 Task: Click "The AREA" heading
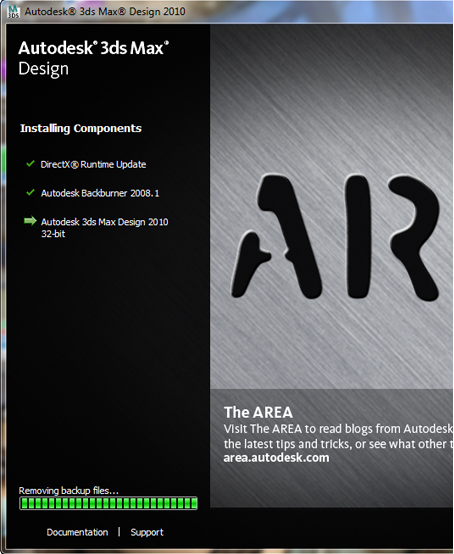coord(258,412)
